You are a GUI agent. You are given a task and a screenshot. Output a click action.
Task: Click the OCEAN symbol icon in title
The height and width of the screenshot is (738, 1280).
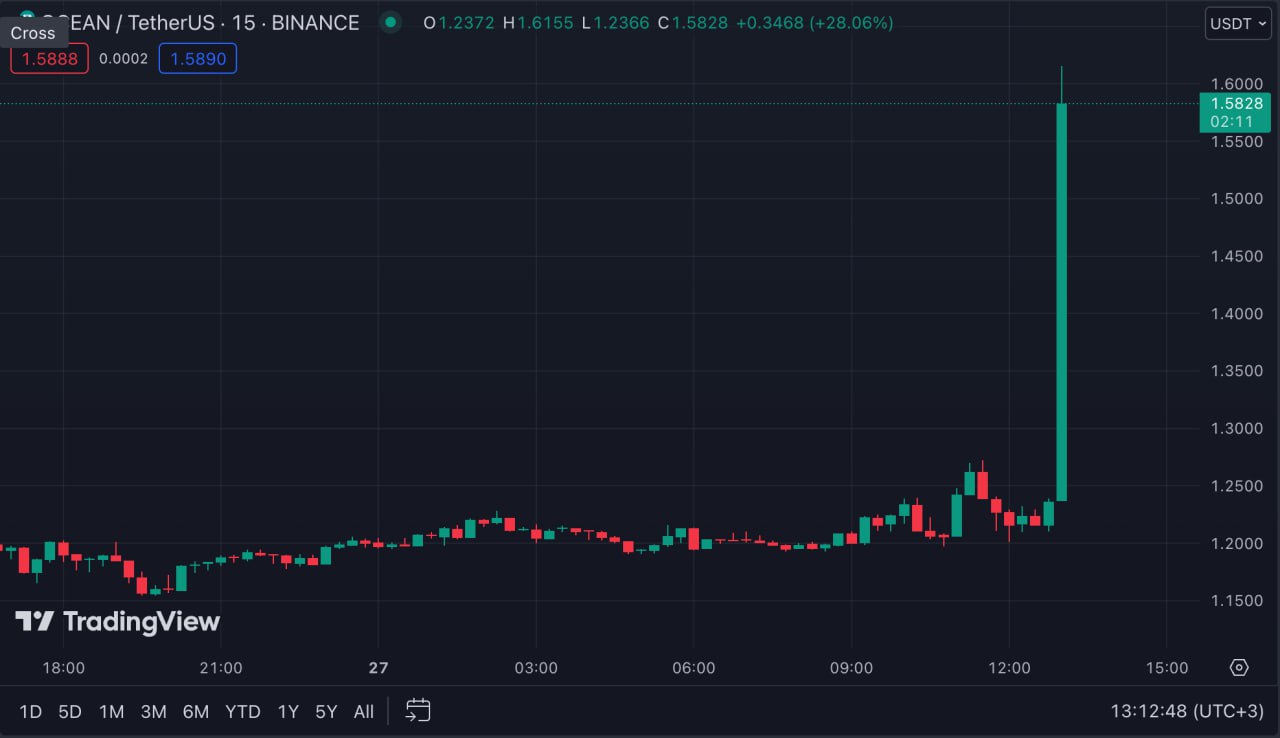[x=26, y=18]
